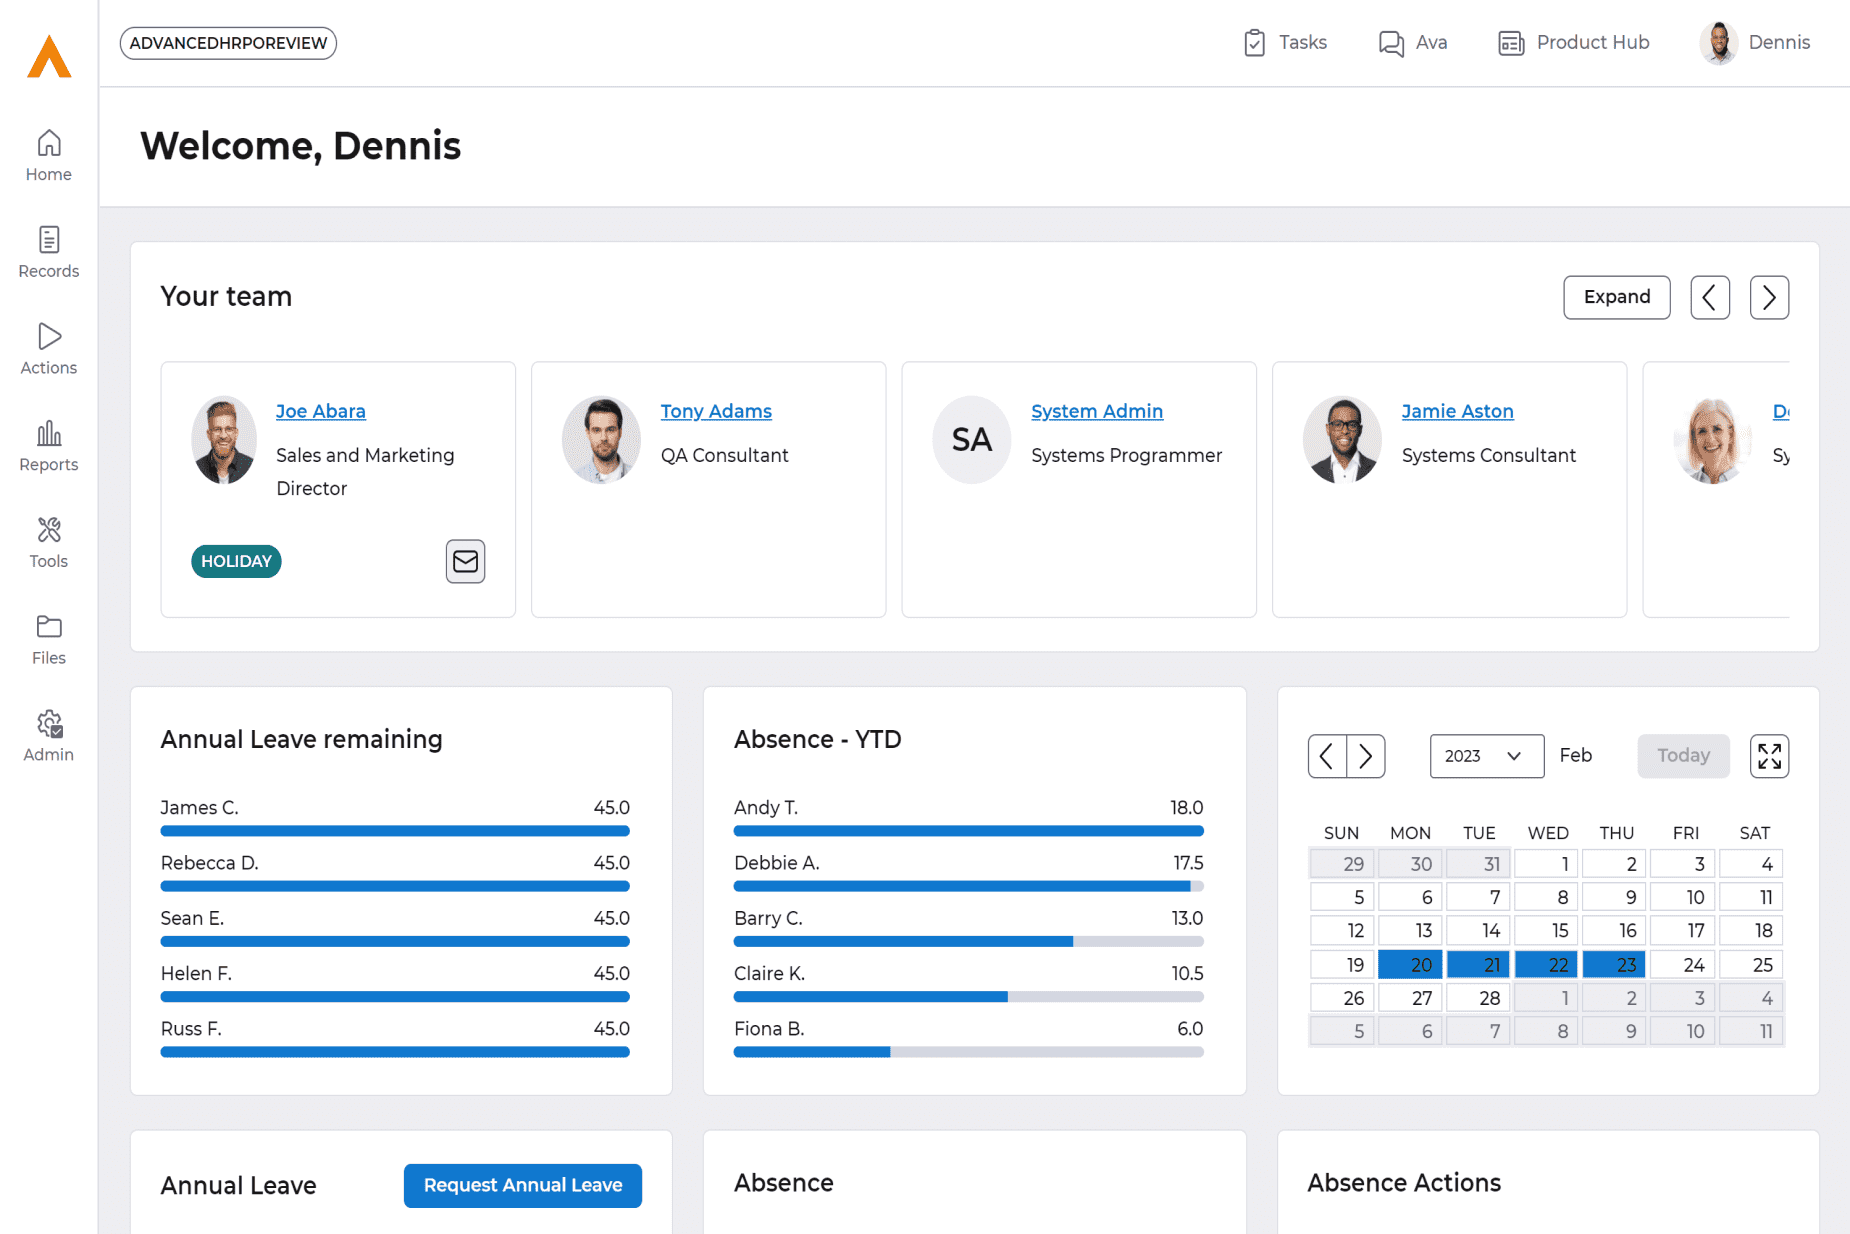The height and width of the screenshot is (1234, 1850).
Task: Click Barry C.'s absence progress bar
Action: 968,941
